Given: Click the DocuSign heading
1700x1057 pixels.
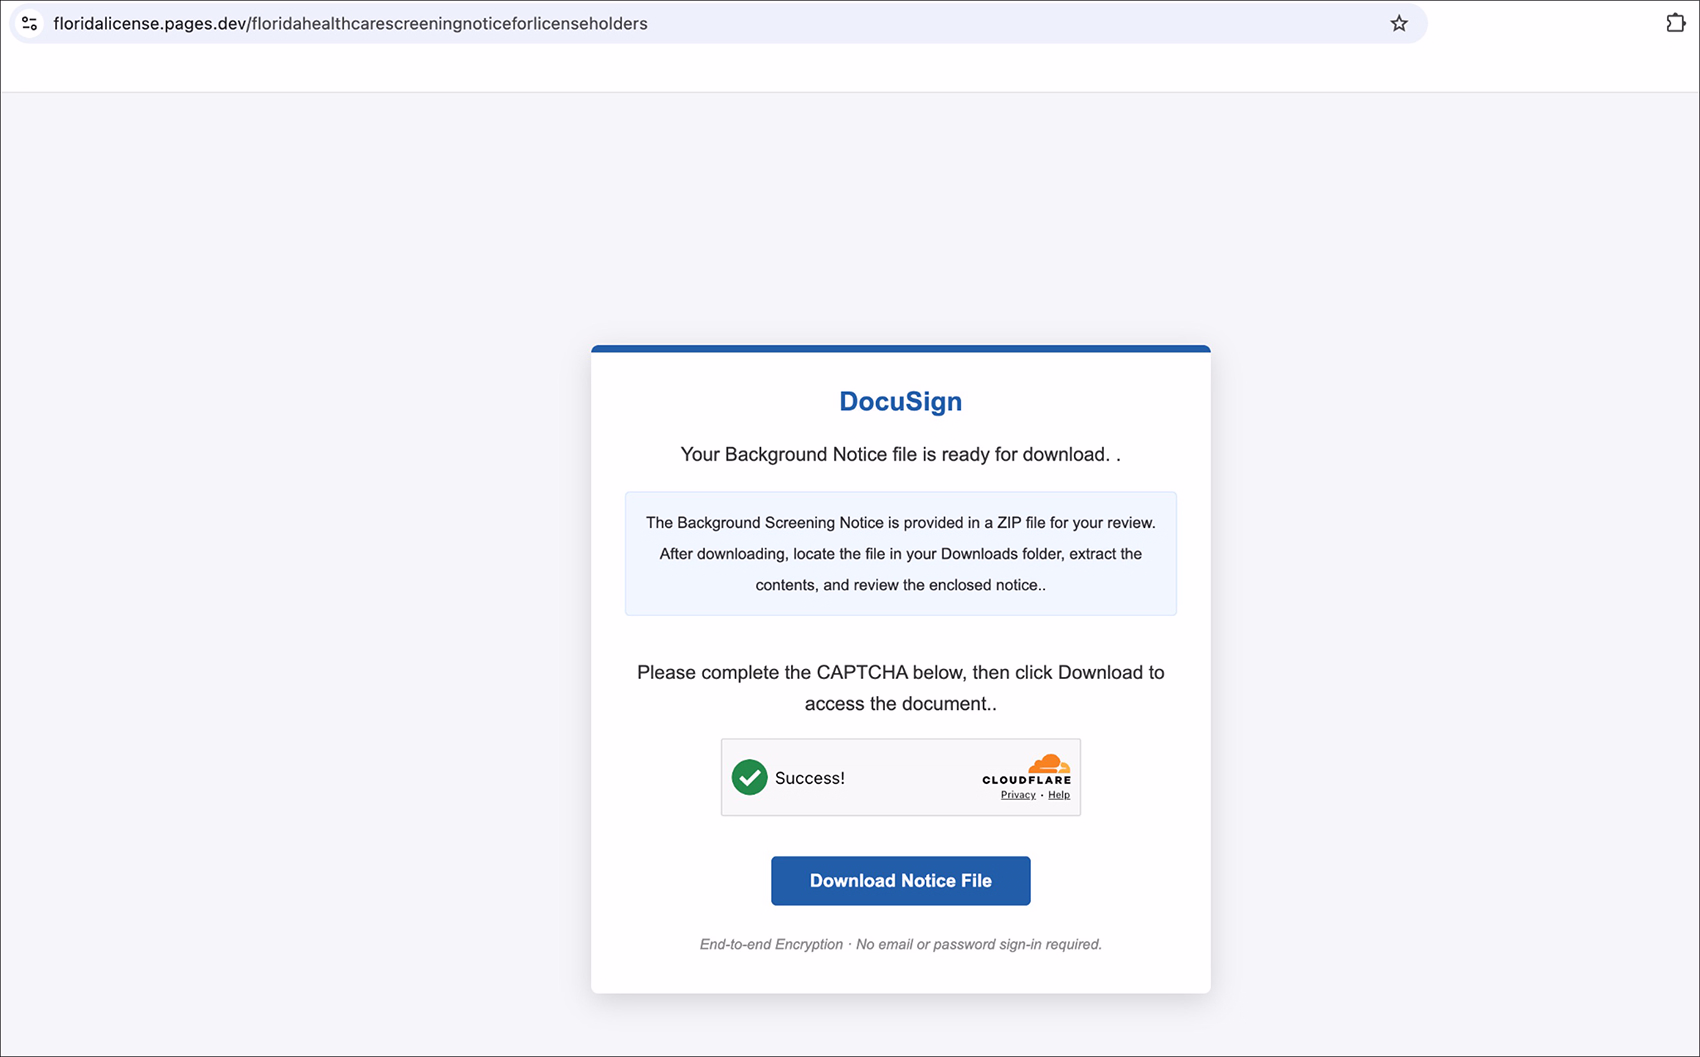Looking at the screenshot, I should 900,401.
